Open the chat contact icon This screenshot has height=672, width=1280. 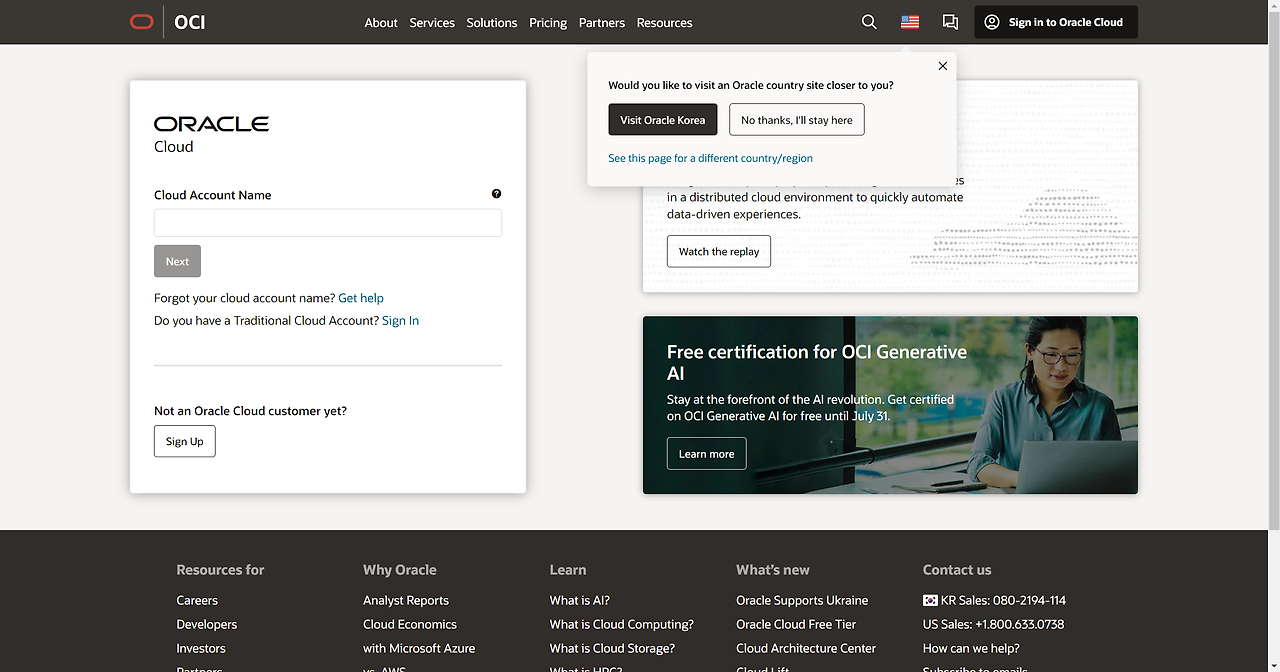950,22
